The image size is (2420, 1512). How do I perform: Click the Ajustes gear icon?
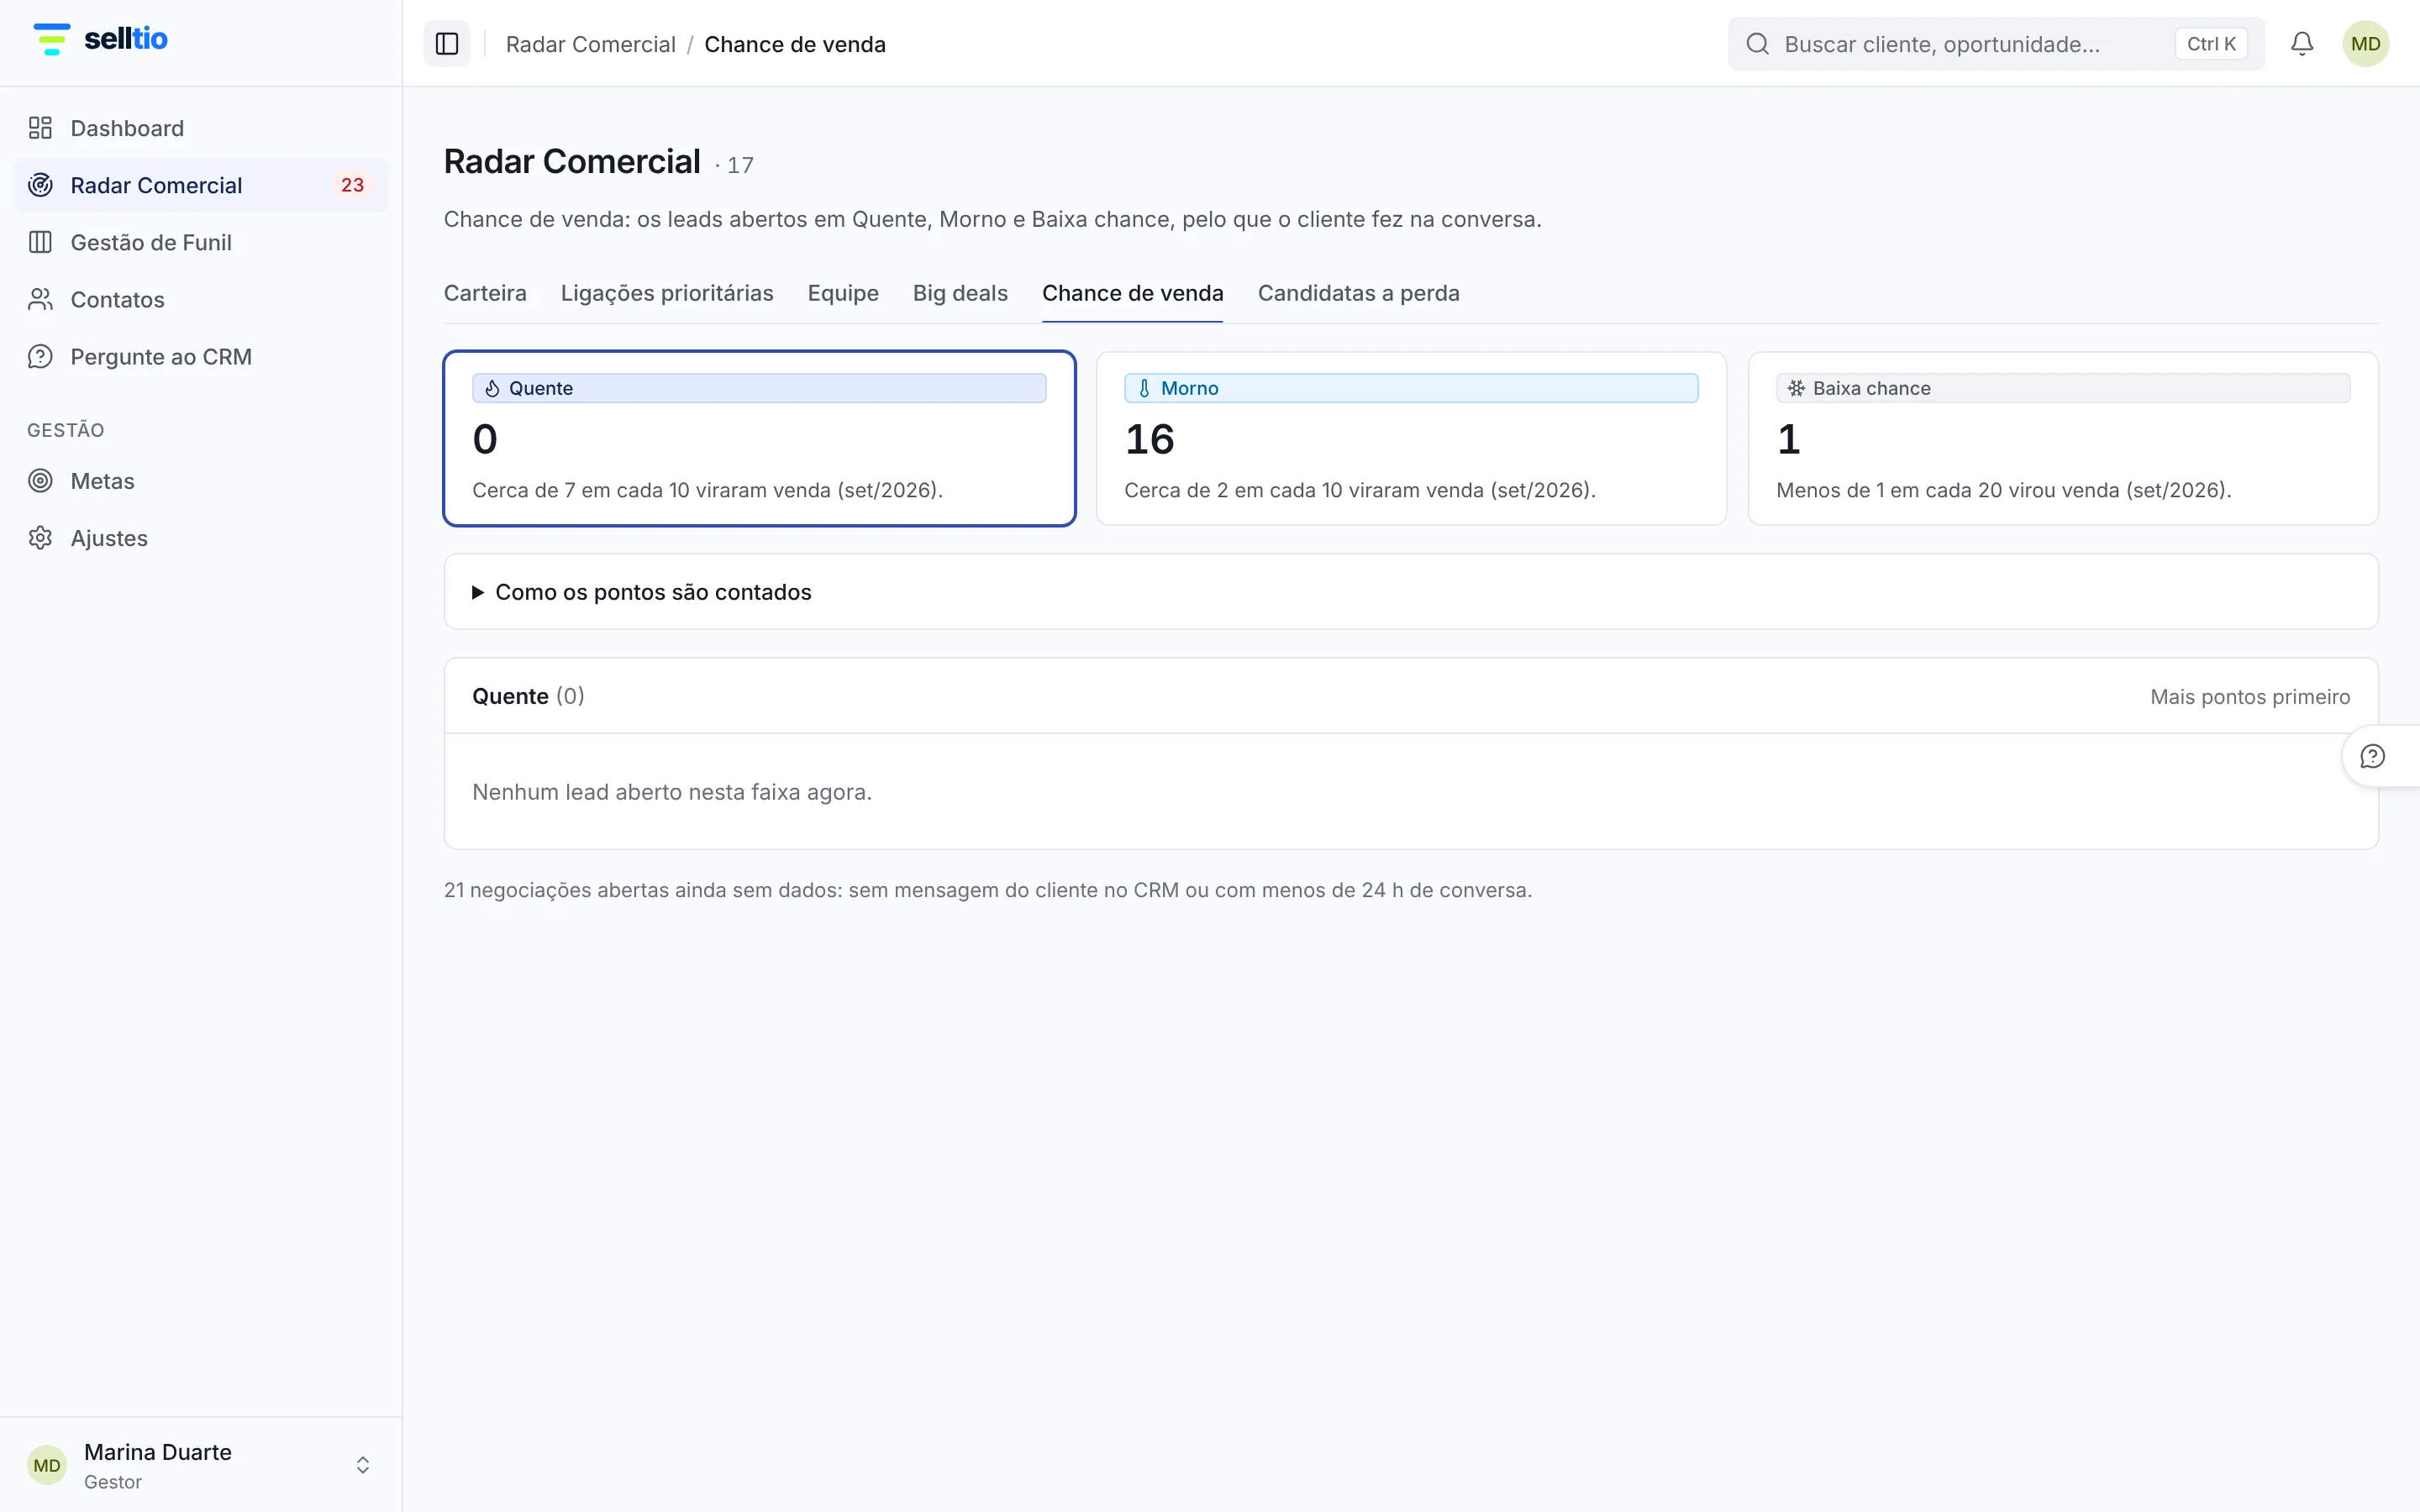[x=40, y=538]
